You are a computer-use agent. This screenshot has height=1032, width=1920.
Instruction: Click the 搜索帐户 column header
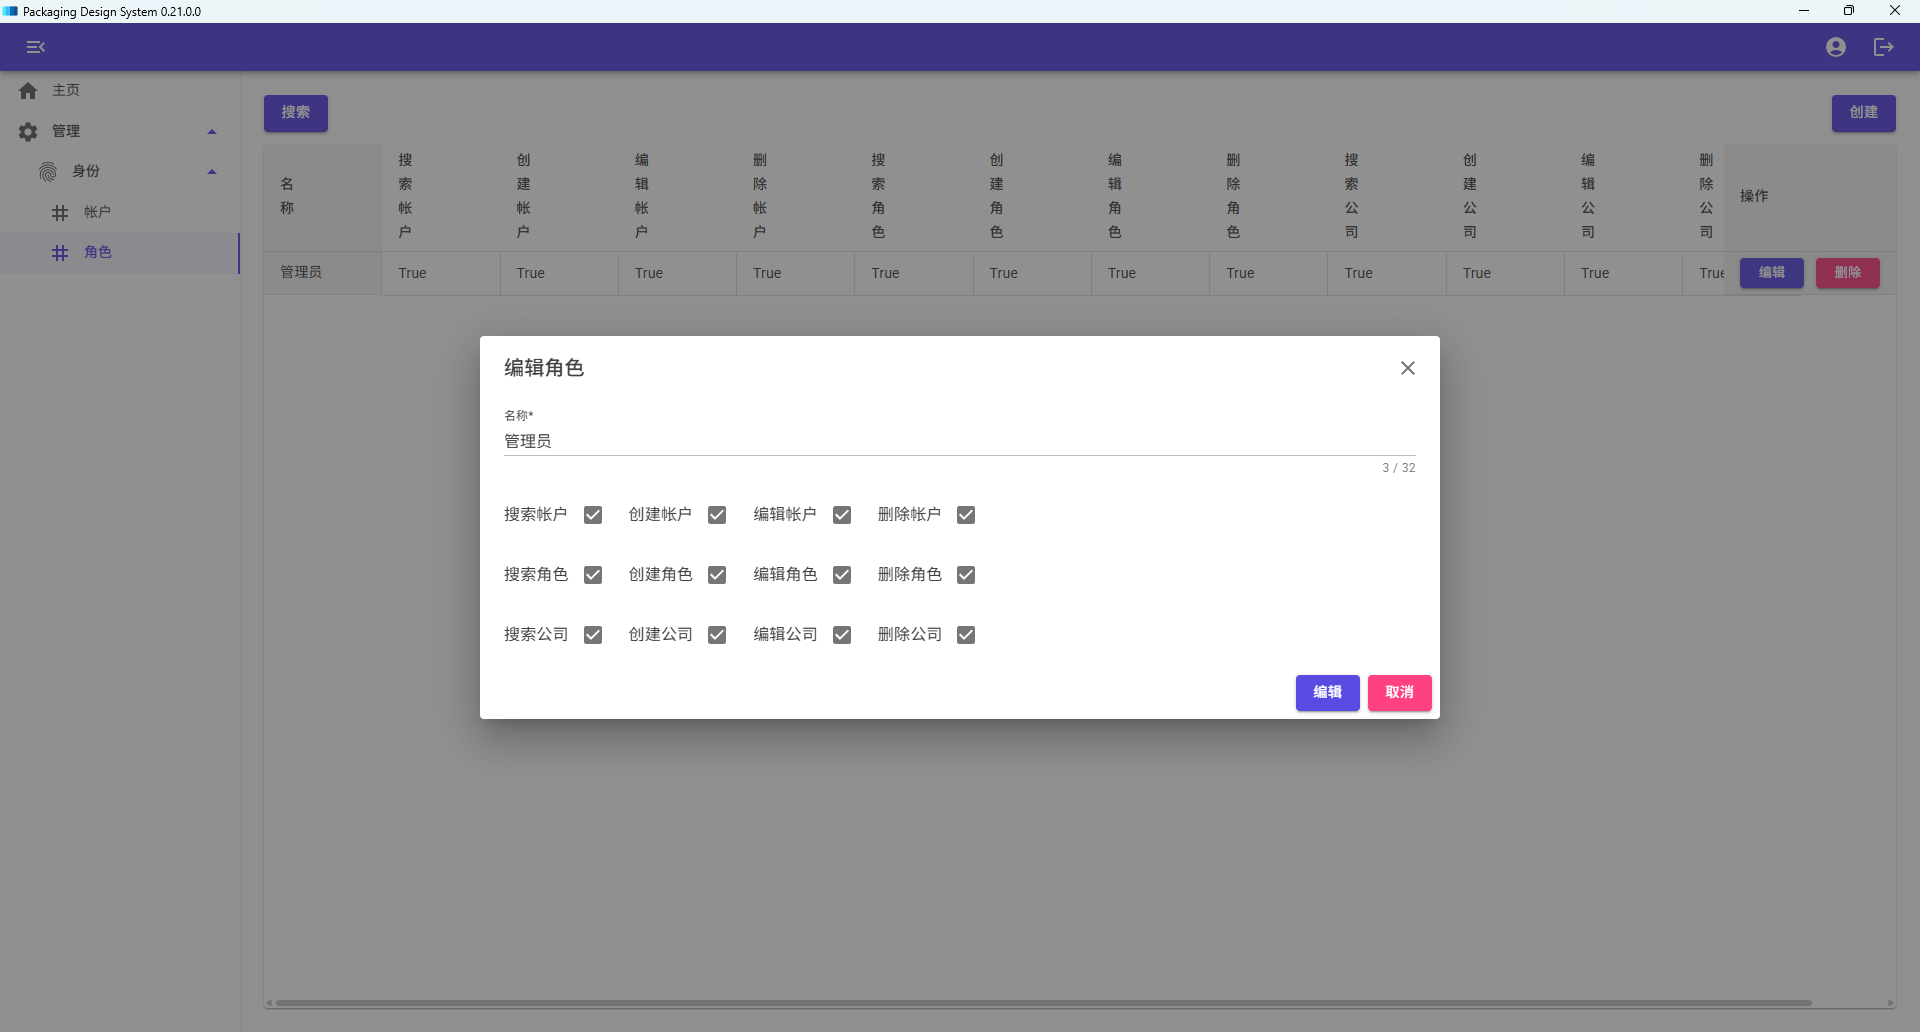(x=441, y=197)
